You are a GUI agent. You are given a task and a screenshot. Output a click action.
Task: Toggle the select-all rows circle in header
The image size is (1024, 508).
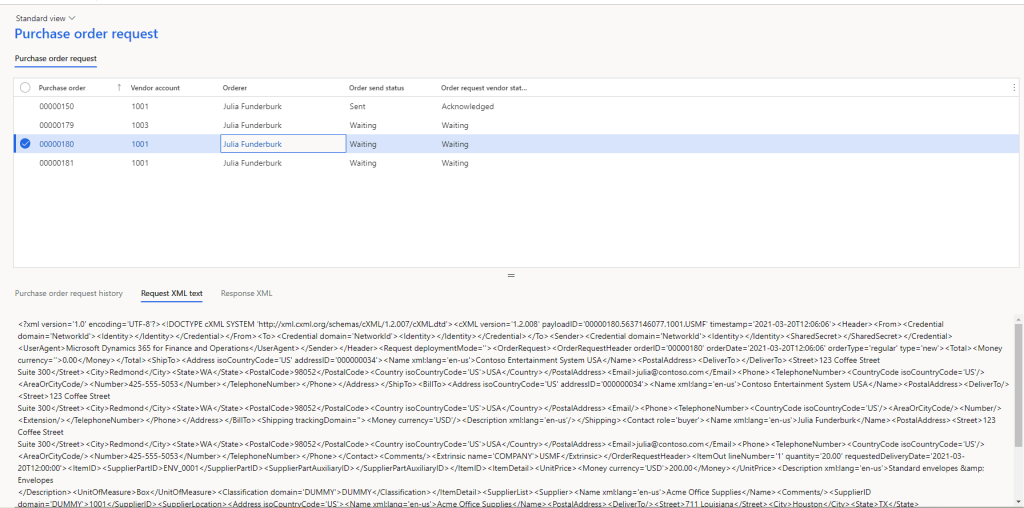(x=25, y=88)
